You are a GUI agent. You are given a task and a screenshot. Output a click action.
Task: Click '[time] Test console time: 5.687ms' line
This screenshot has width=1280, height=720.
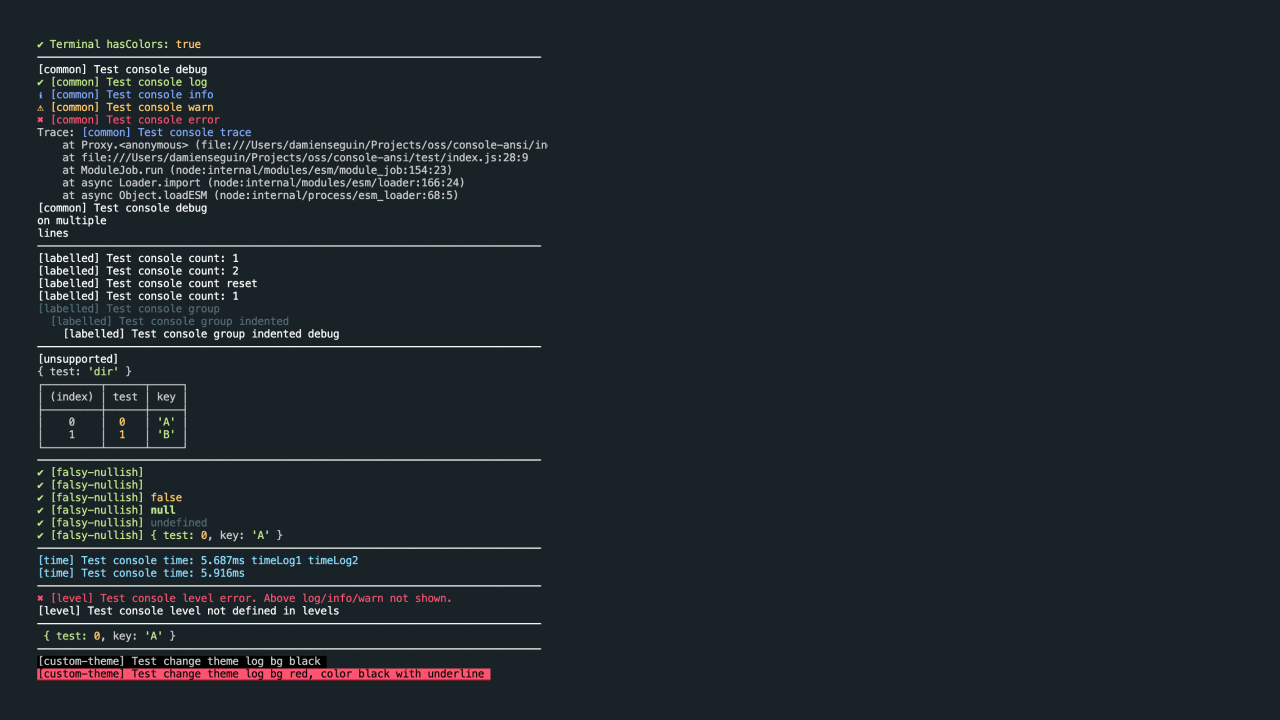click(198, 561)
